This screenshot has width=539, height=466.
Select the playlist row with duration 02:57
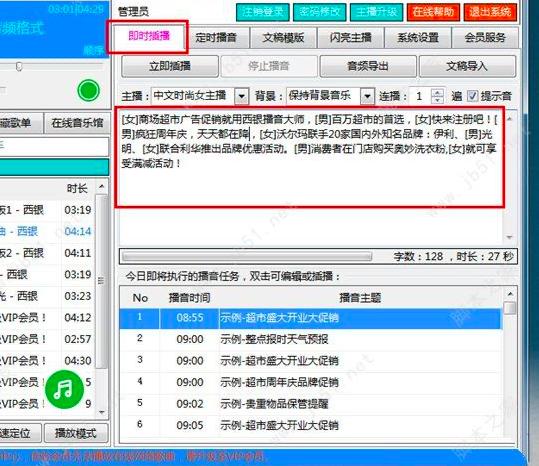tap(47, 339)
